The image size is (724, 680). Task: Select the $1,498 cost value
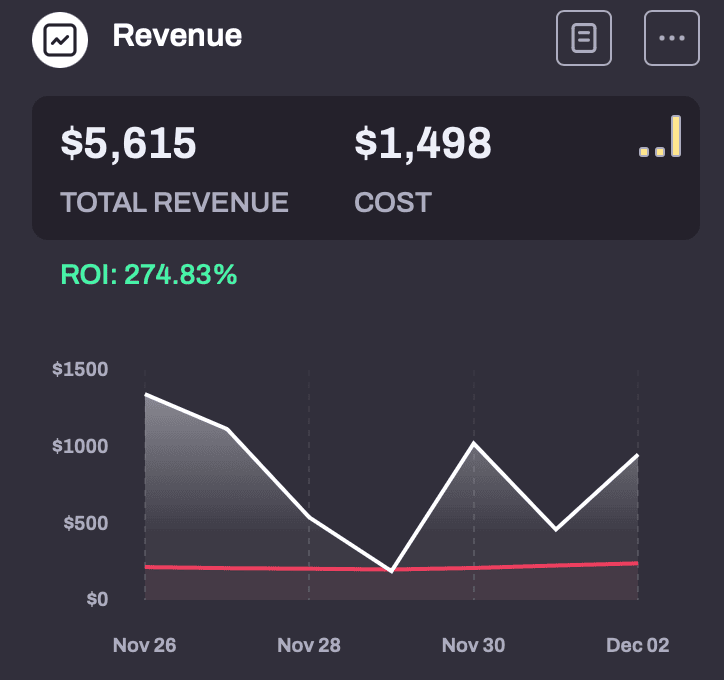(x=423, y=144)
